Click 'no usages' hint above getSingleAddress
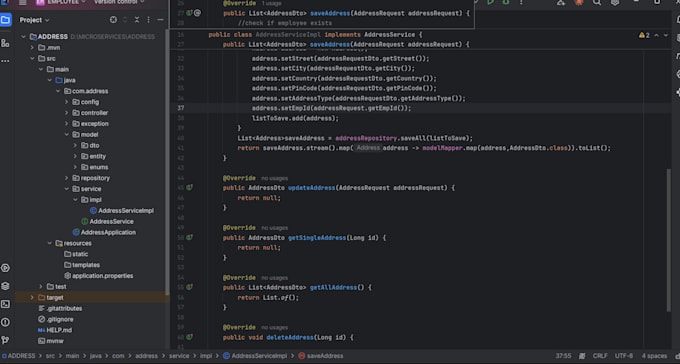The width and height of the screenshot is (680, 364). tap(275, 228)
